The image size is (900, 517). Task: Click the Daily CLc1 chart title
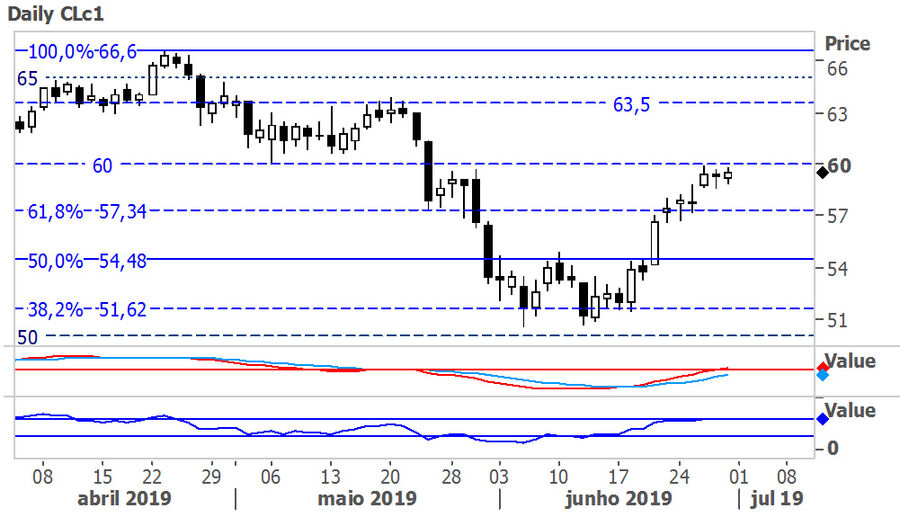[x=56, y=14]
